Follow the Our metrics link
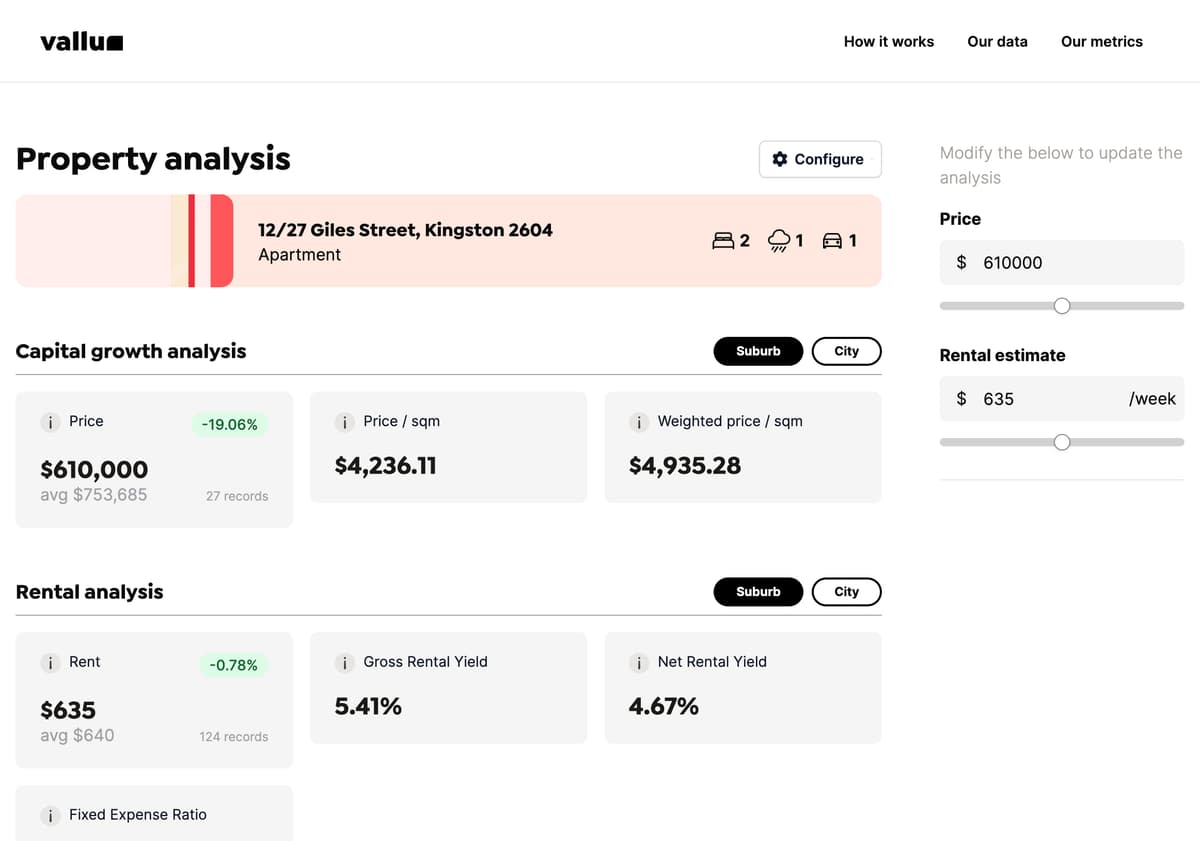Image resolution: width=1200 pixels, height=841 pixels. 1101,41
